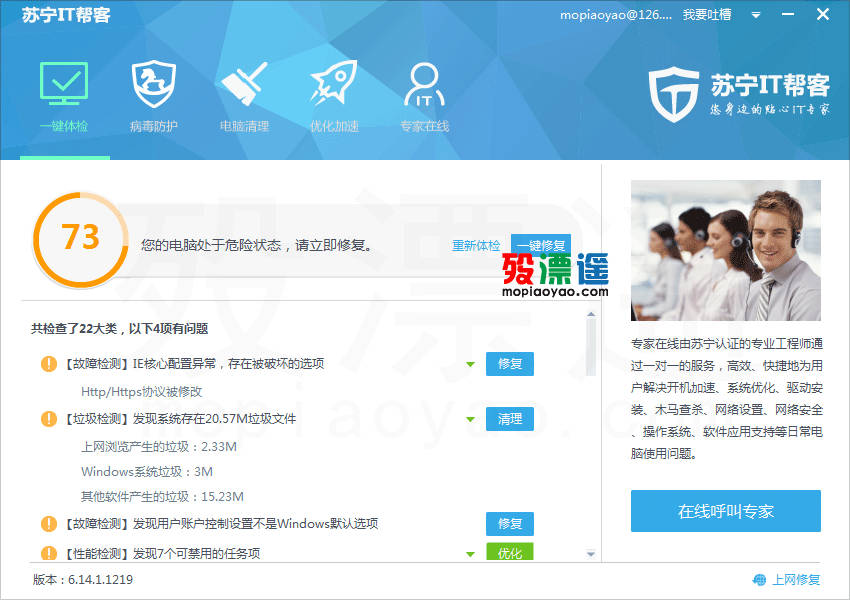This screenshot has height=600, width=850.
Task: Switch to the 病毒防护 tab label
Action: (x=154, y=126)
